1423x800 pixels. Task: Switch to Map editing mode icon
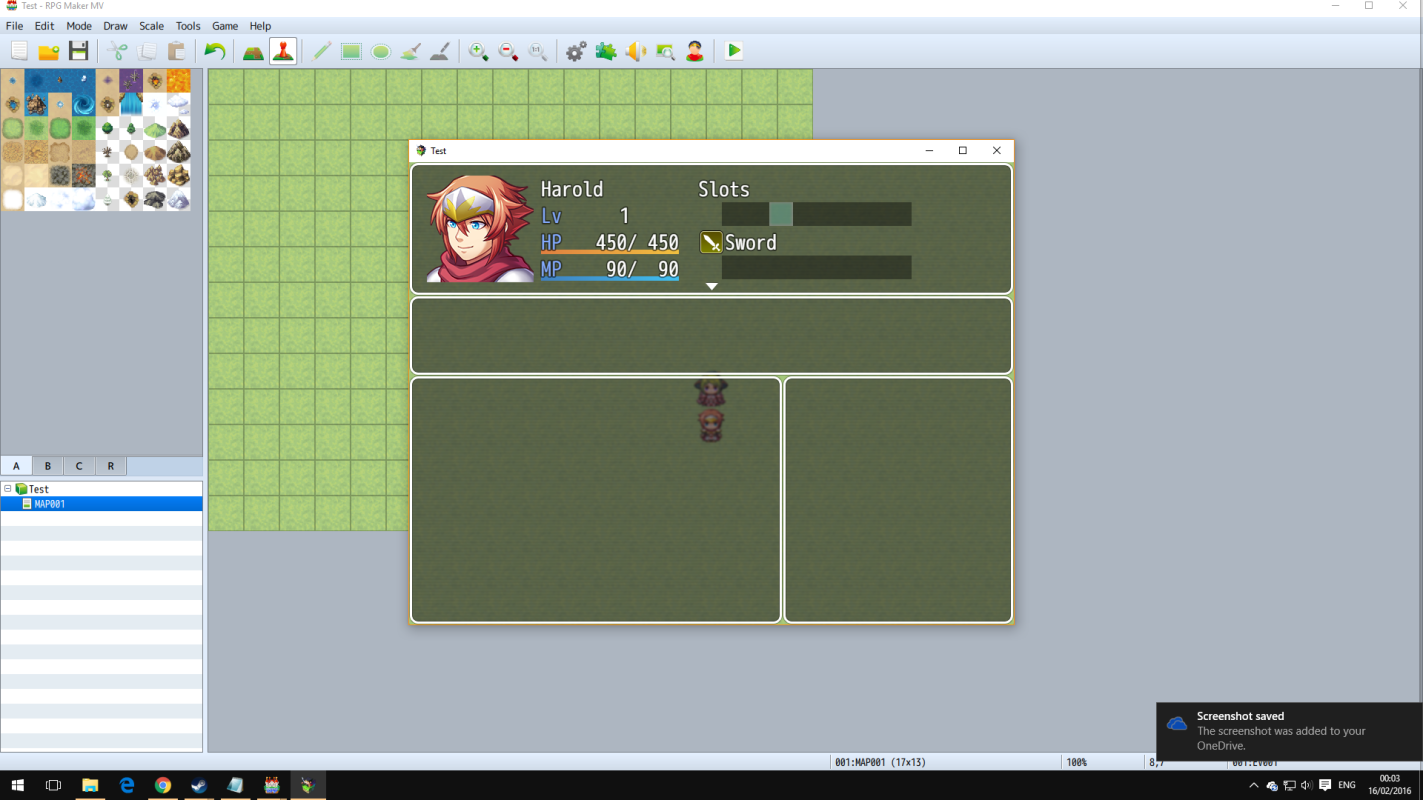click(253, 51)
